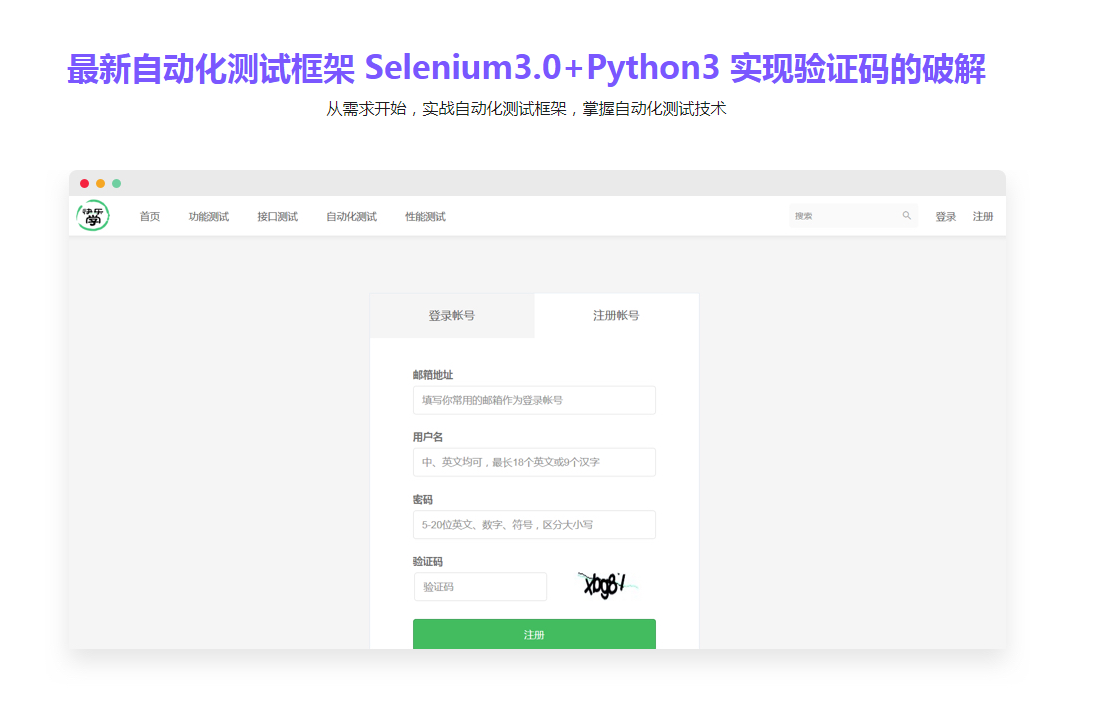Switch to the 注册帐号 tab
The width and height of the screenshot is (1093, 719).
coord(616,315)
